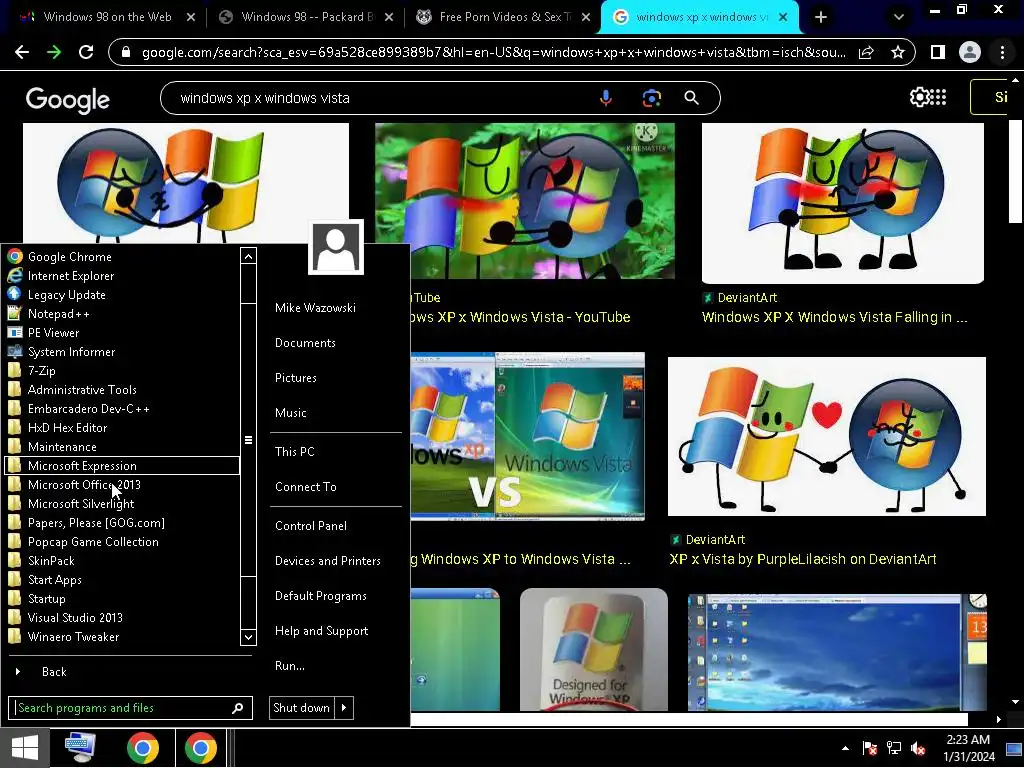Click the user account picture
1024x768 pixels.
[x=336, y=247]
